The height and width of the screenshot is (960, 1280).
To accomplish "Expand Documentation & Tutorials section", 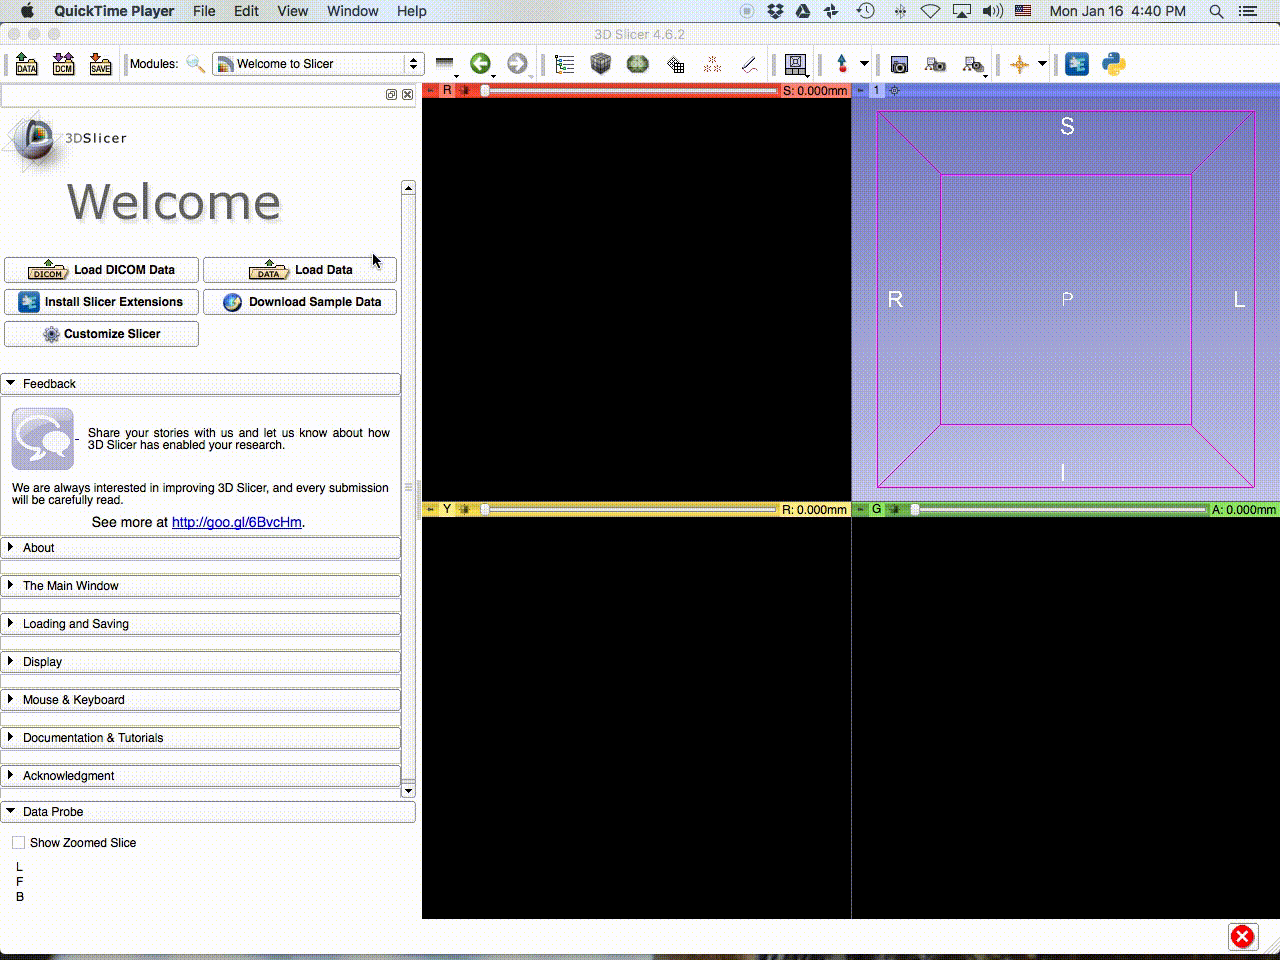I will point(201,737).
